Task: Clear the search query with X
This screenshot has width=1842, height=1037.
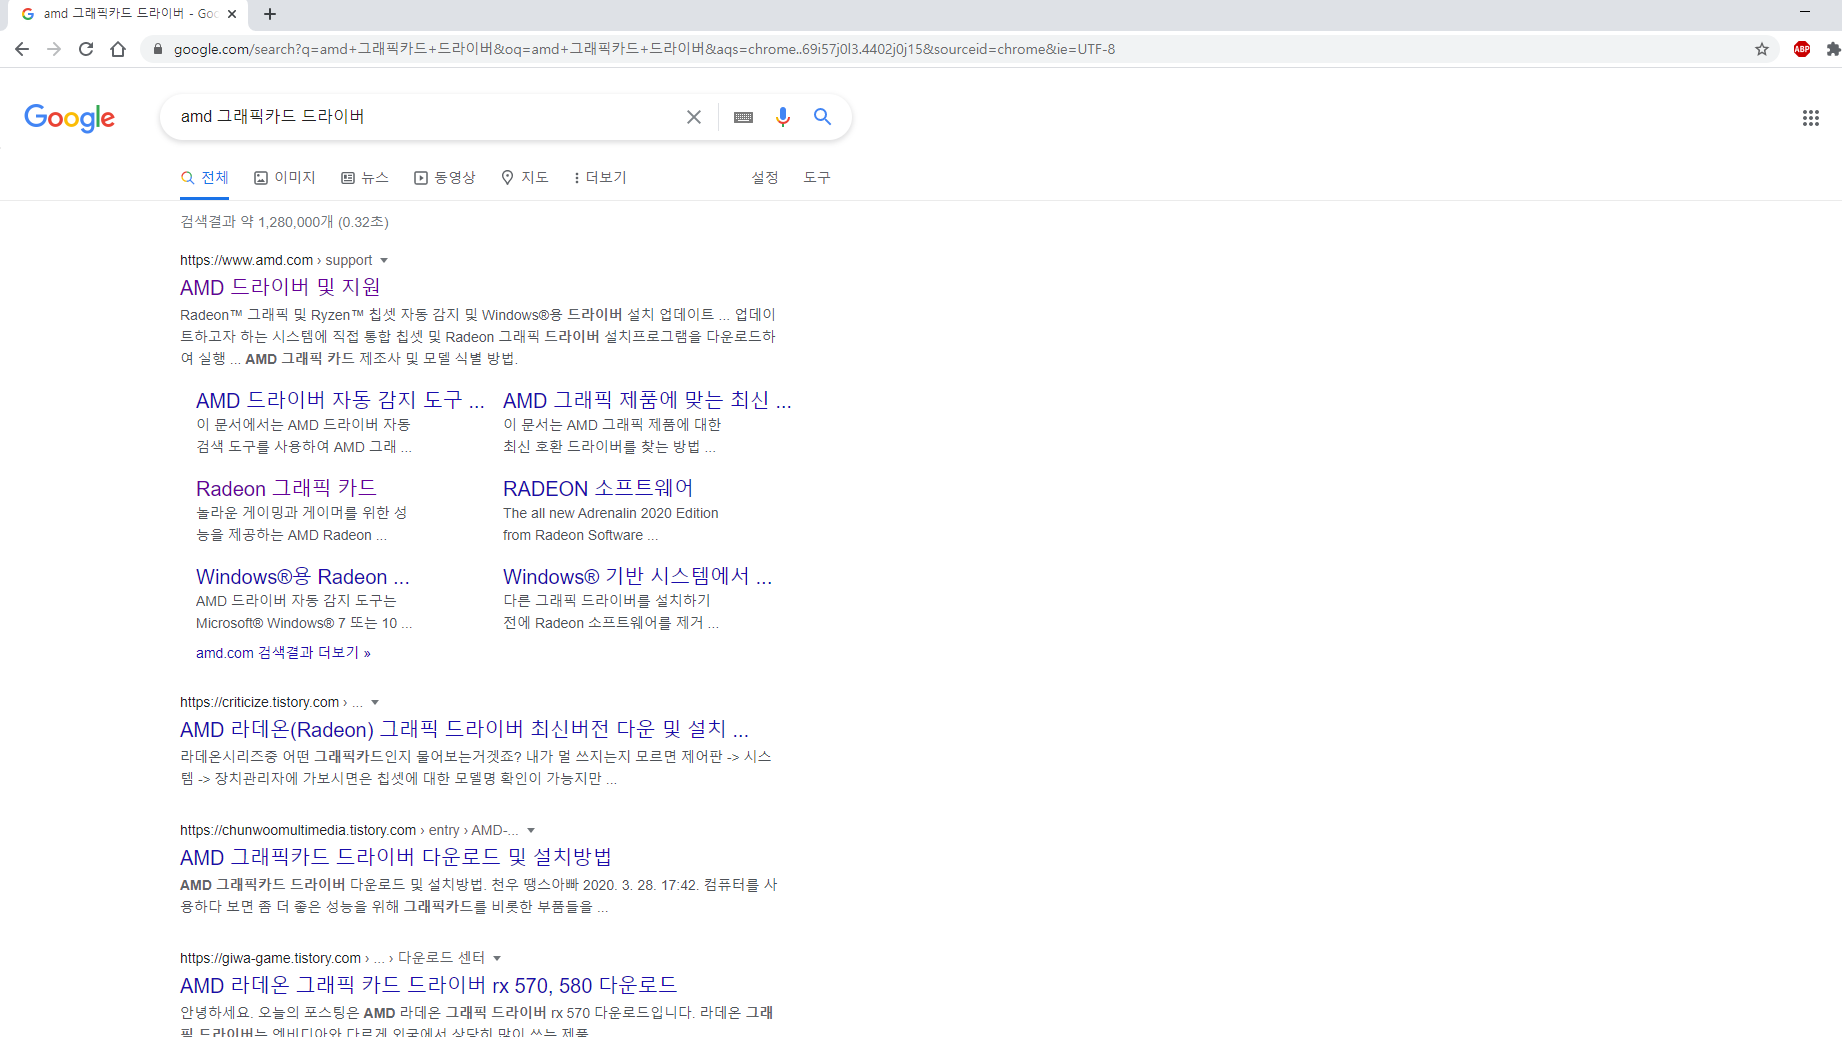Action: tap(694, 117)
